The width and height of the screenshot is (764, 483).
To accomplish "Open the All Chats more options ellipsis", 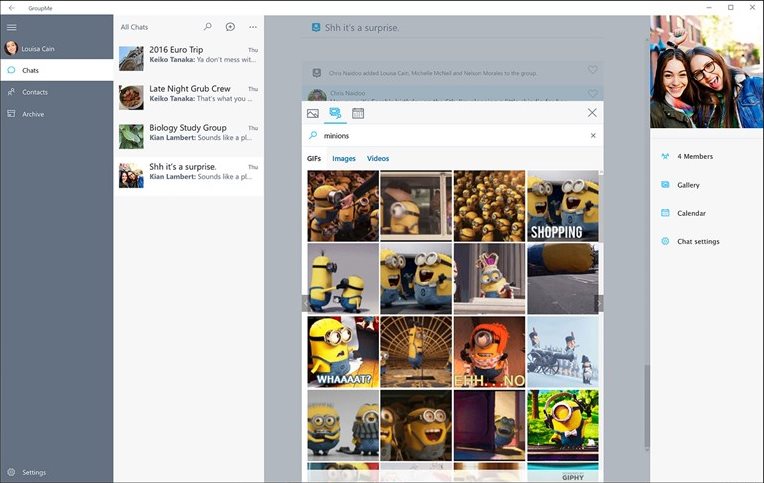I will [253, 27].
